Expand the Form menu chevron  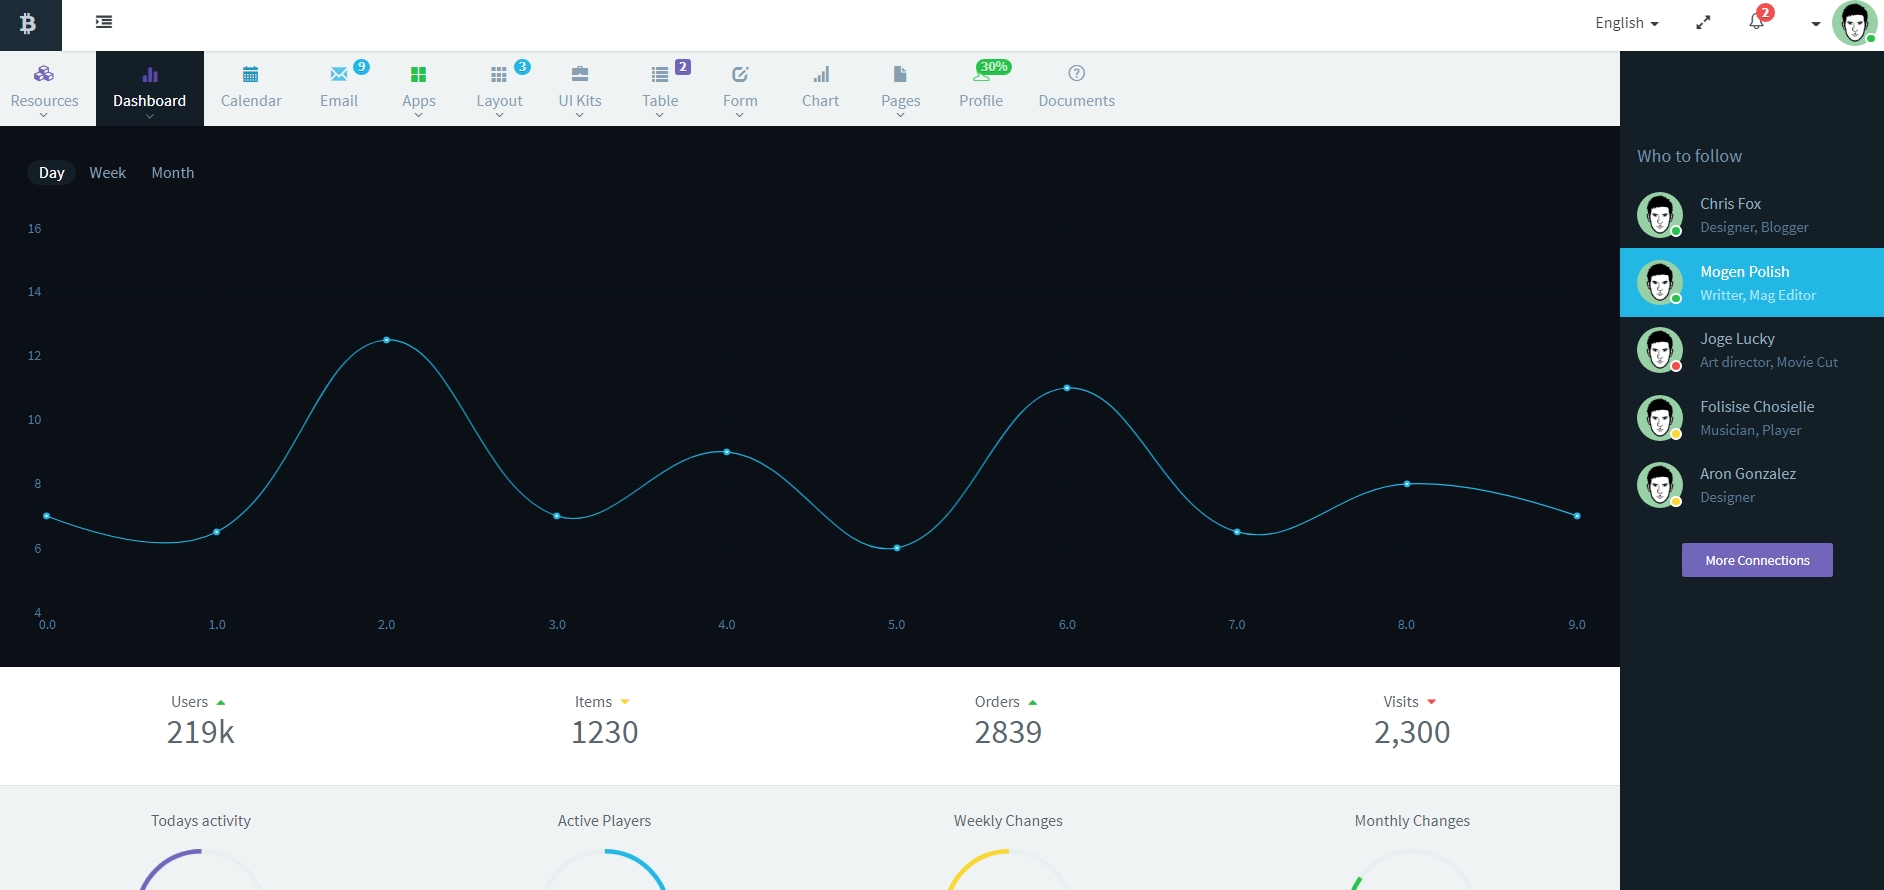tap(740, 115)
